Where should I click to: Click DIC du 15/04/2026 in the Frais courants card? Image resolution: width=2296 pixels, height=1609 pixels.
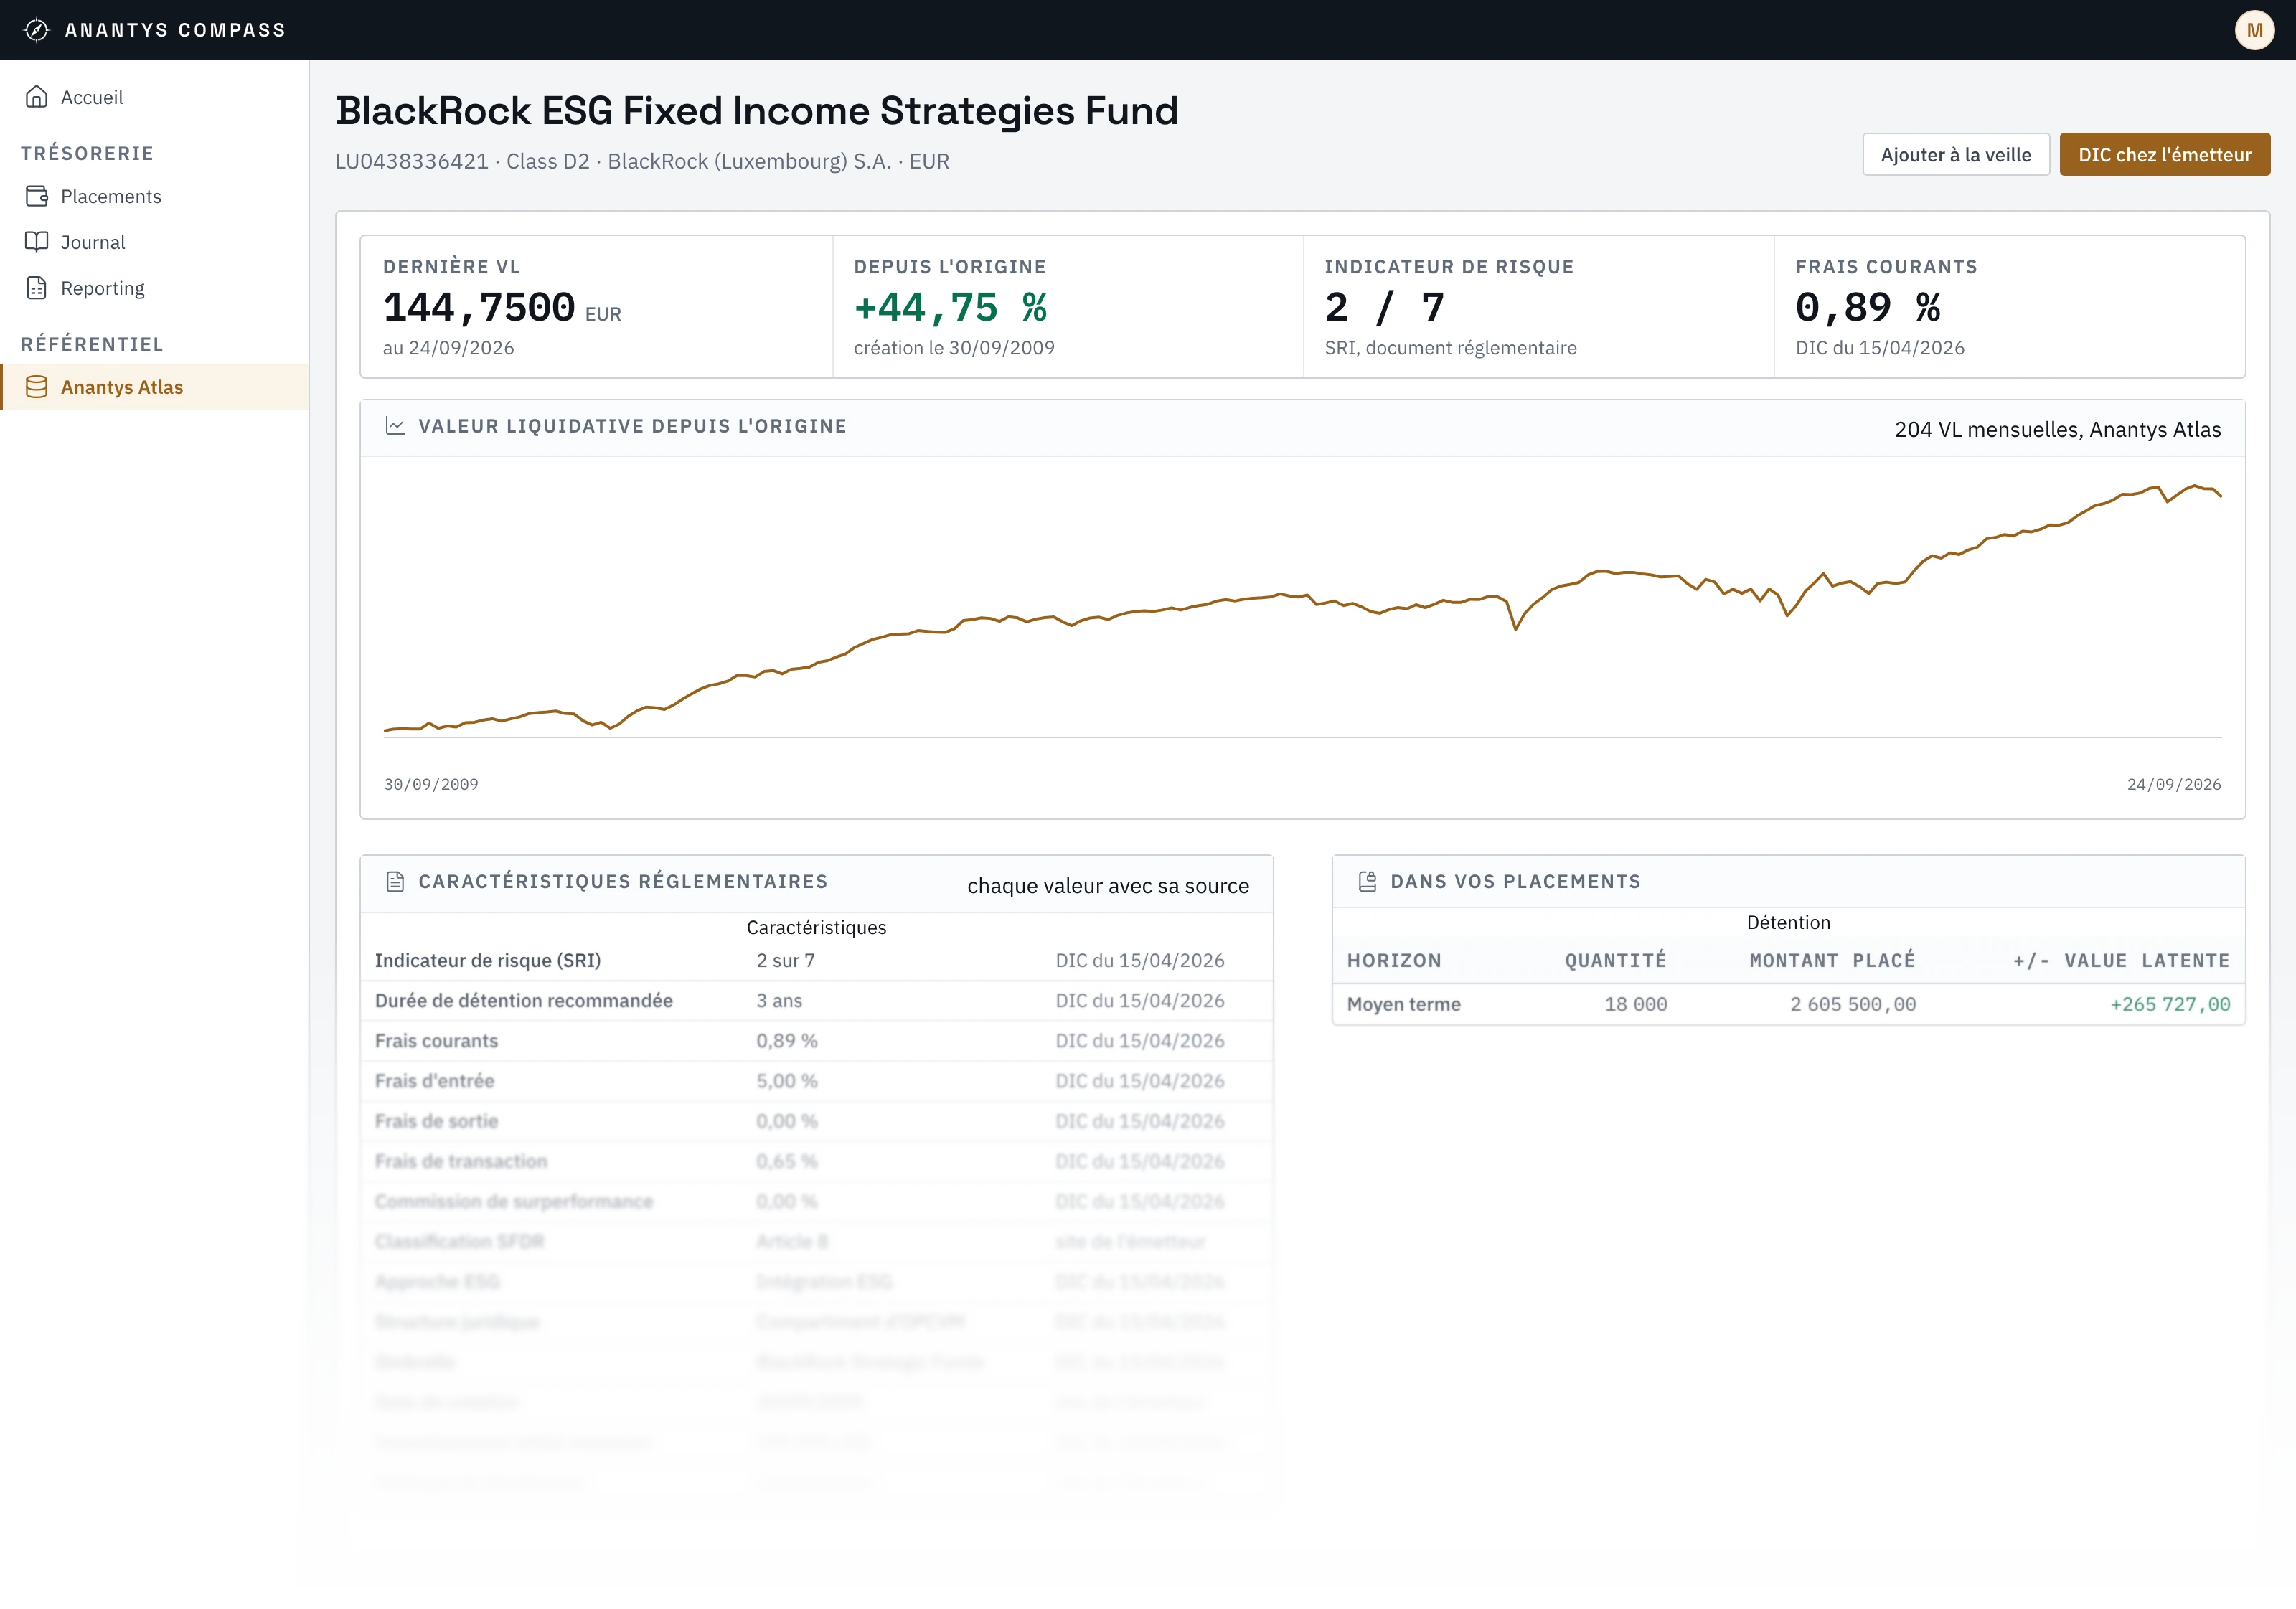1880,348
